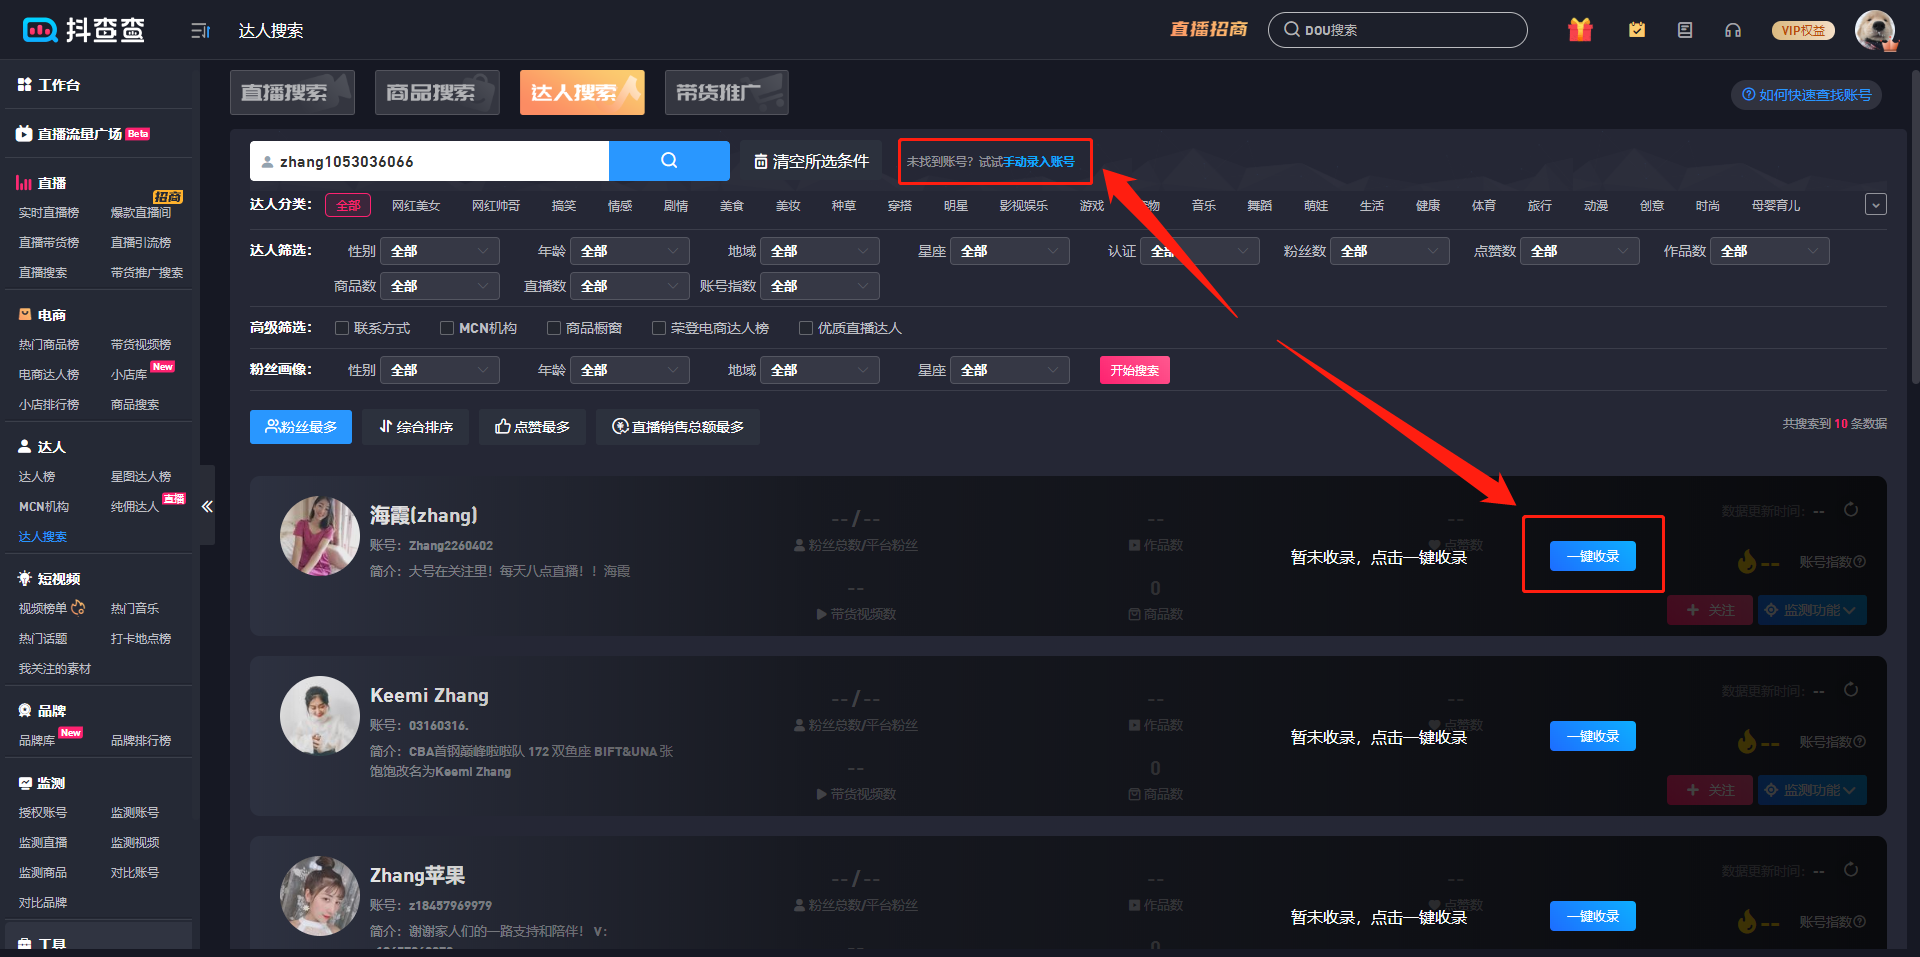Open the 直播搜索 tab
The height and width of the screenshot is (957, 1920).
click(292, 93)
